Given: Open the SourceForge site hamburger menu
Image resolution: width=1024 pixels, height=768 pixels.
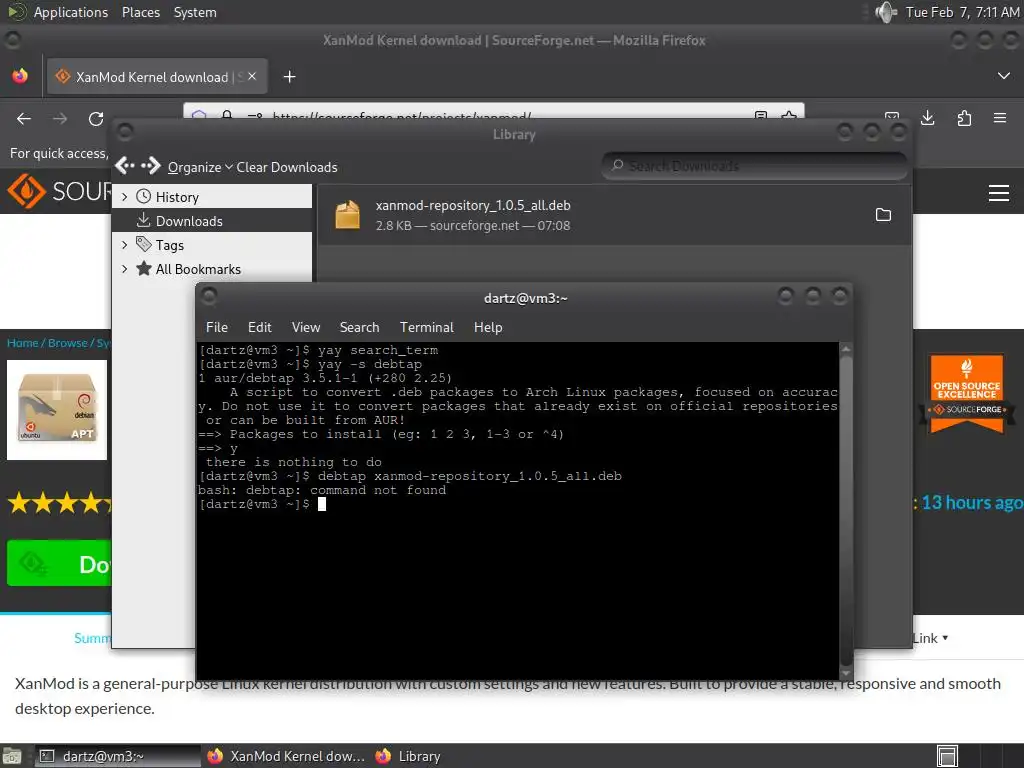Looking at the screenshot, I should coord(999,193).
